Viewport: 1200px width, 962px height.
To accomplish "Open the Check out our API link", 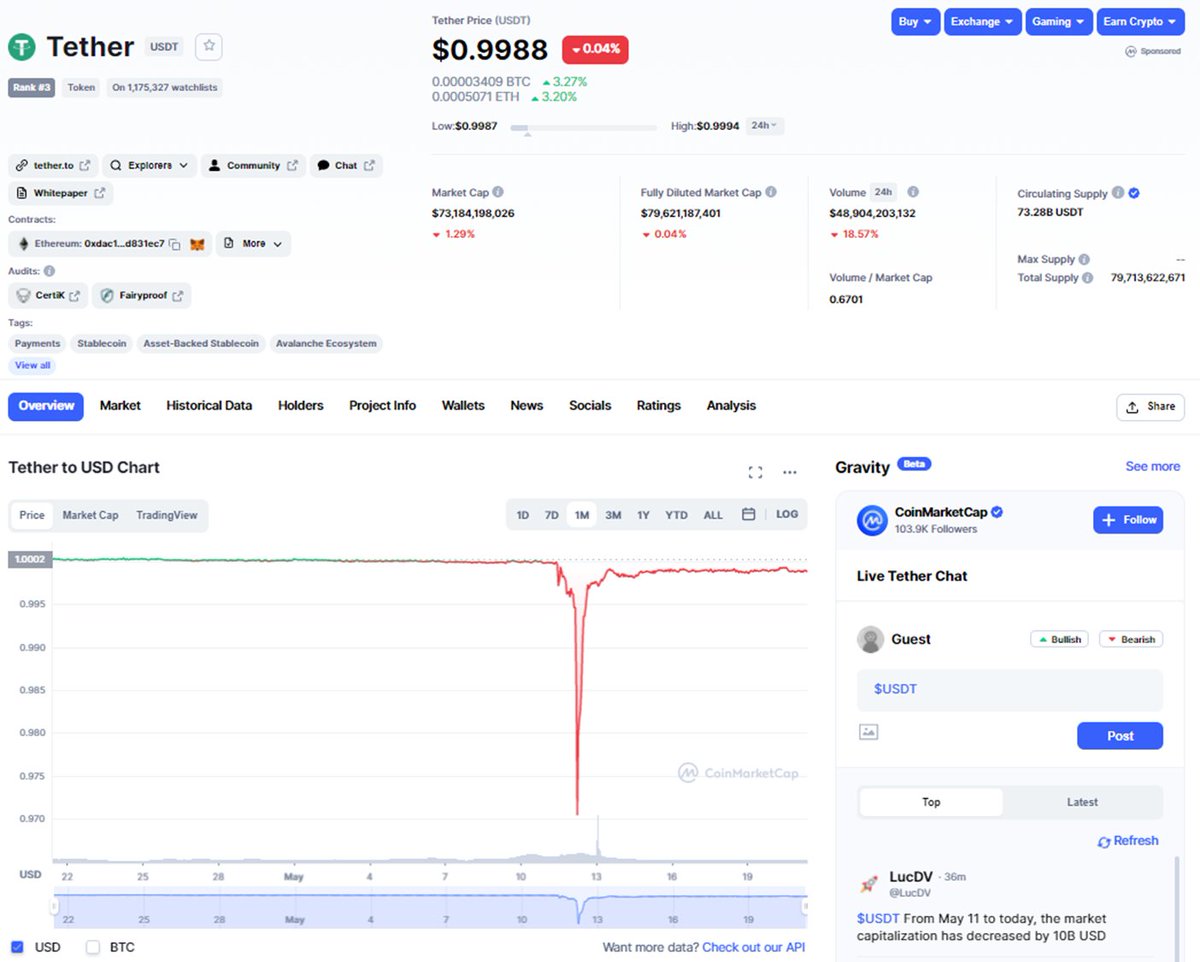I will click(x=754, y=947).
